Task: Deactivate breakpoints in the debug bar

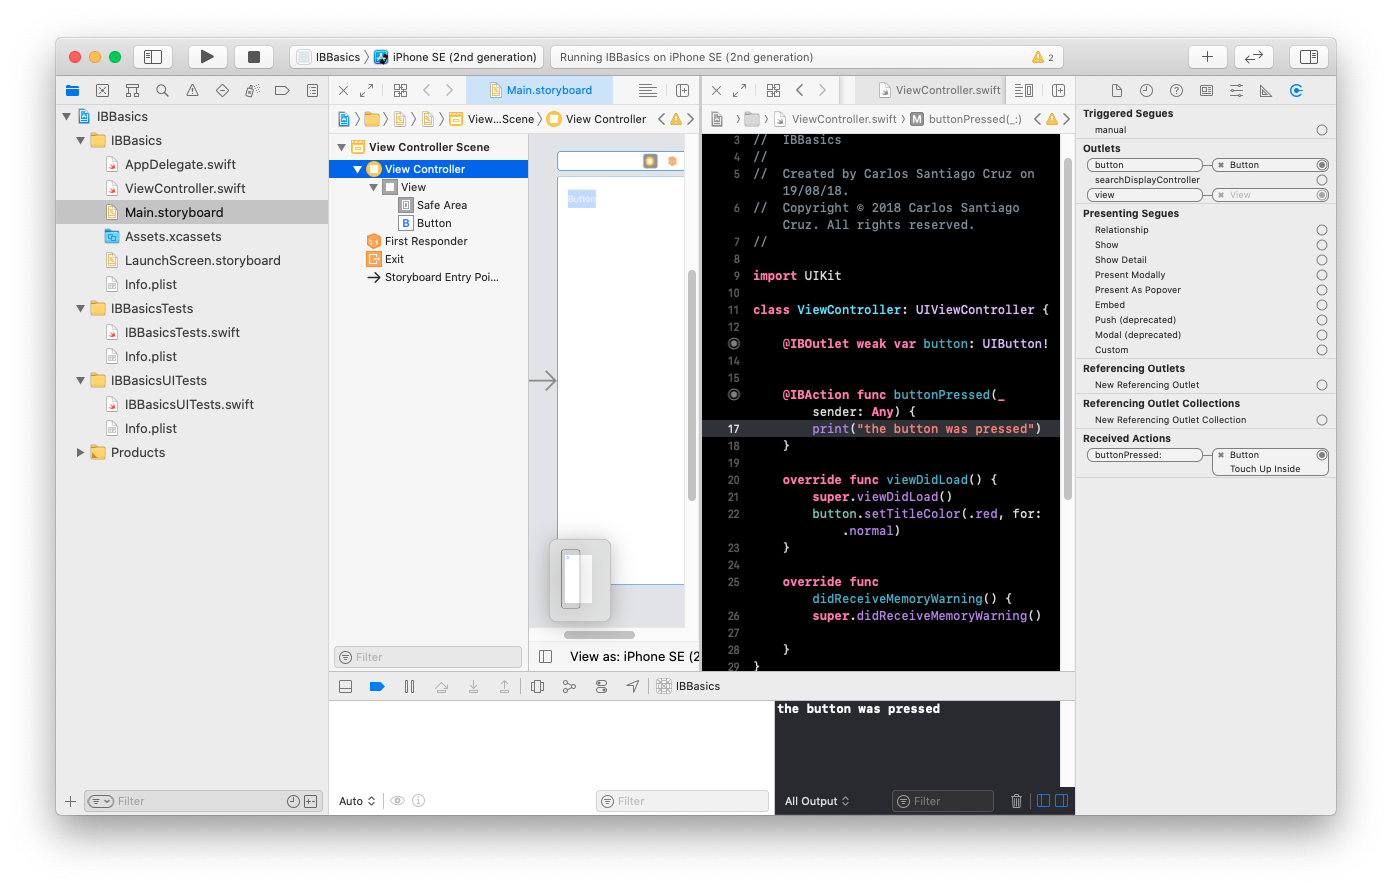Action: click(x=377, y=686)
